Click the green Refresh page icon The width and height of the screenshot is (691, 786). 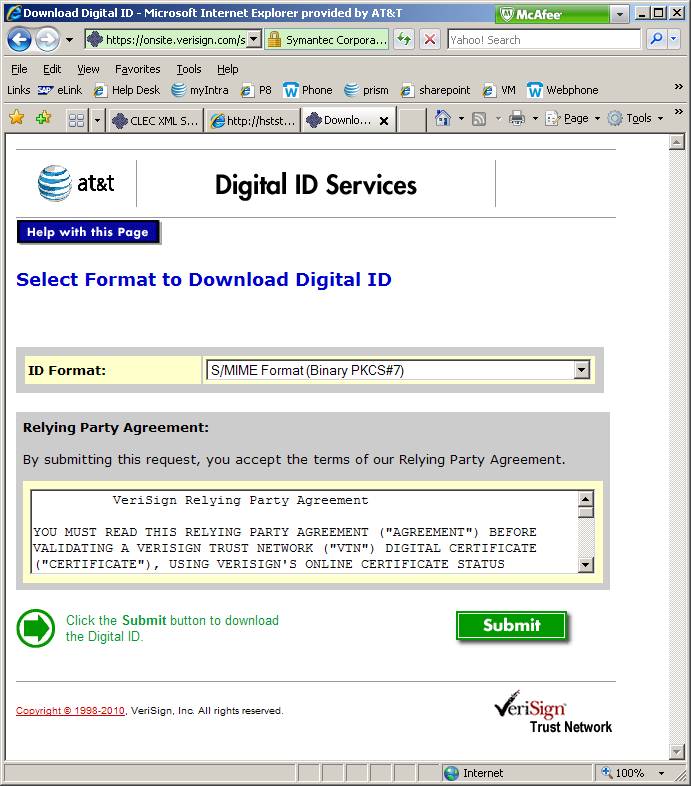pyautogui.click(x=404, y=40)
